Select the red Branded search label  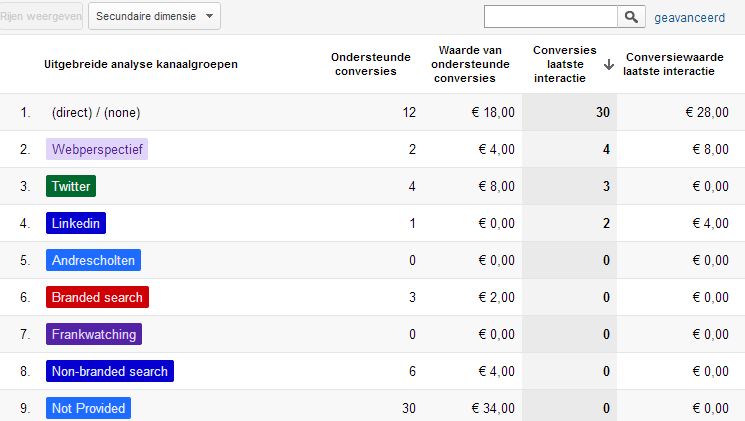point(97,297)
